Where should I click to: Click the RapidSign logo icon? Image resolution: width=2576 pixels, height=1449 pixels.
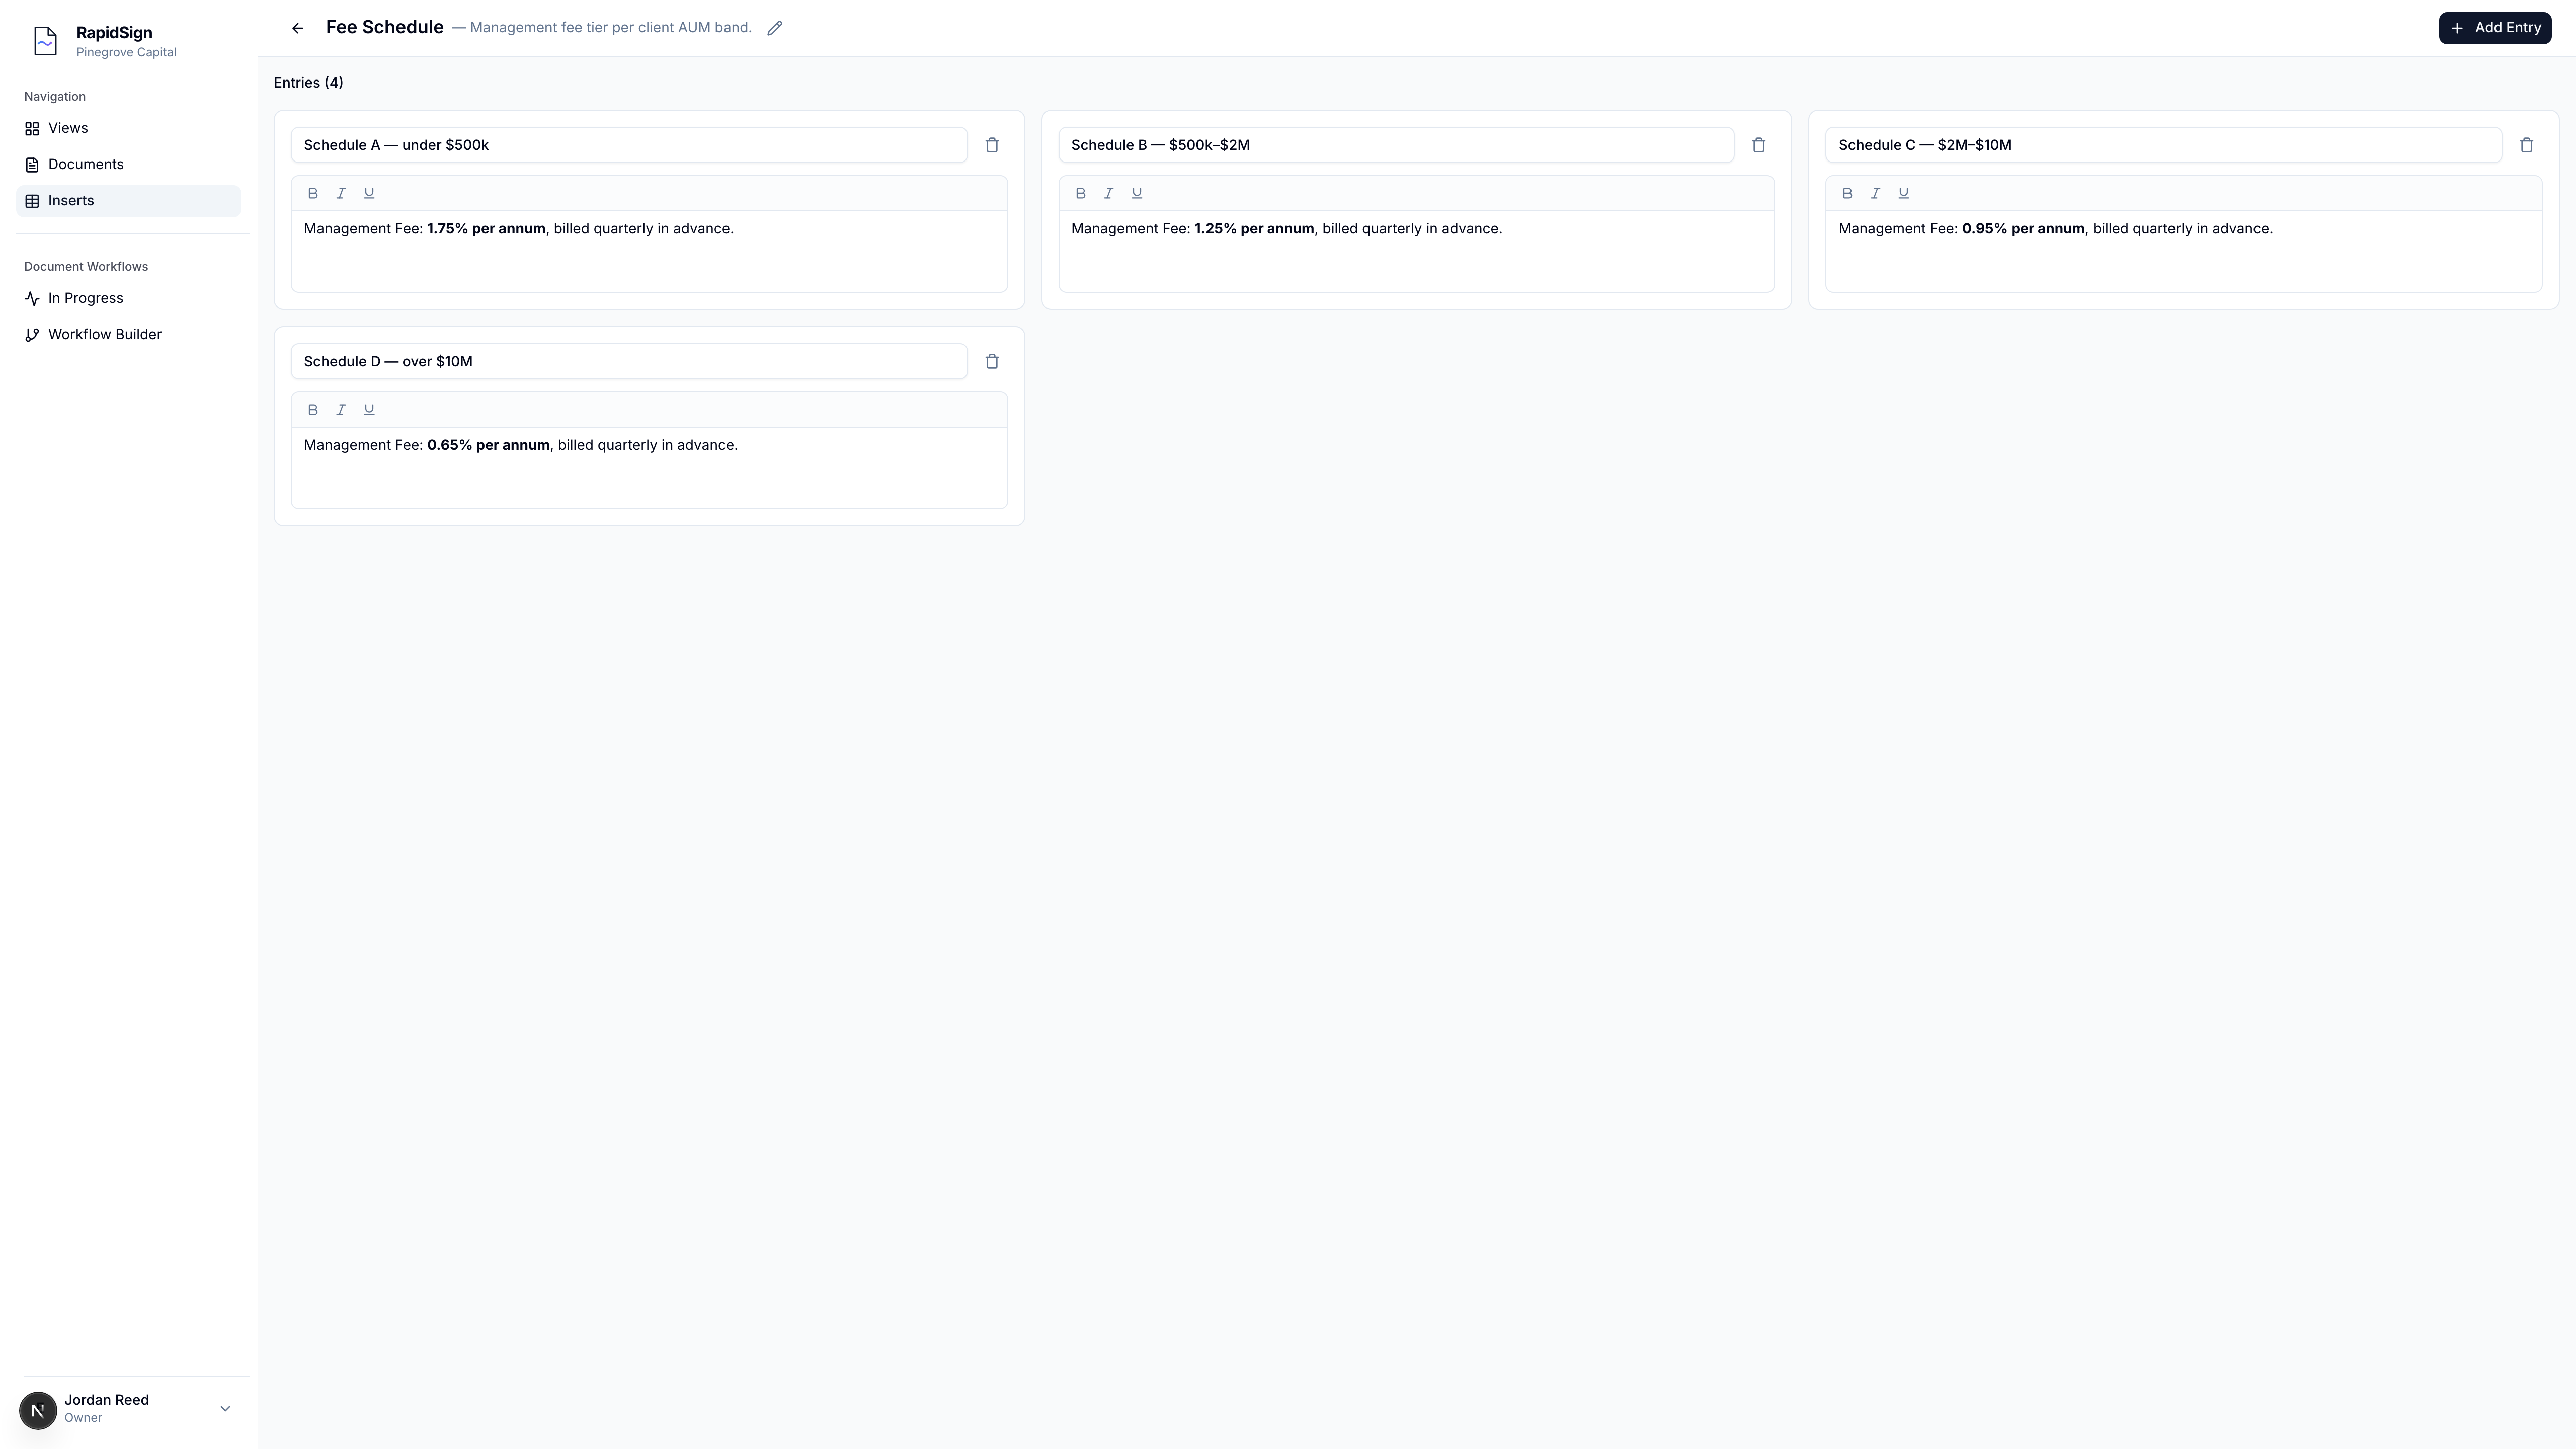45,41
